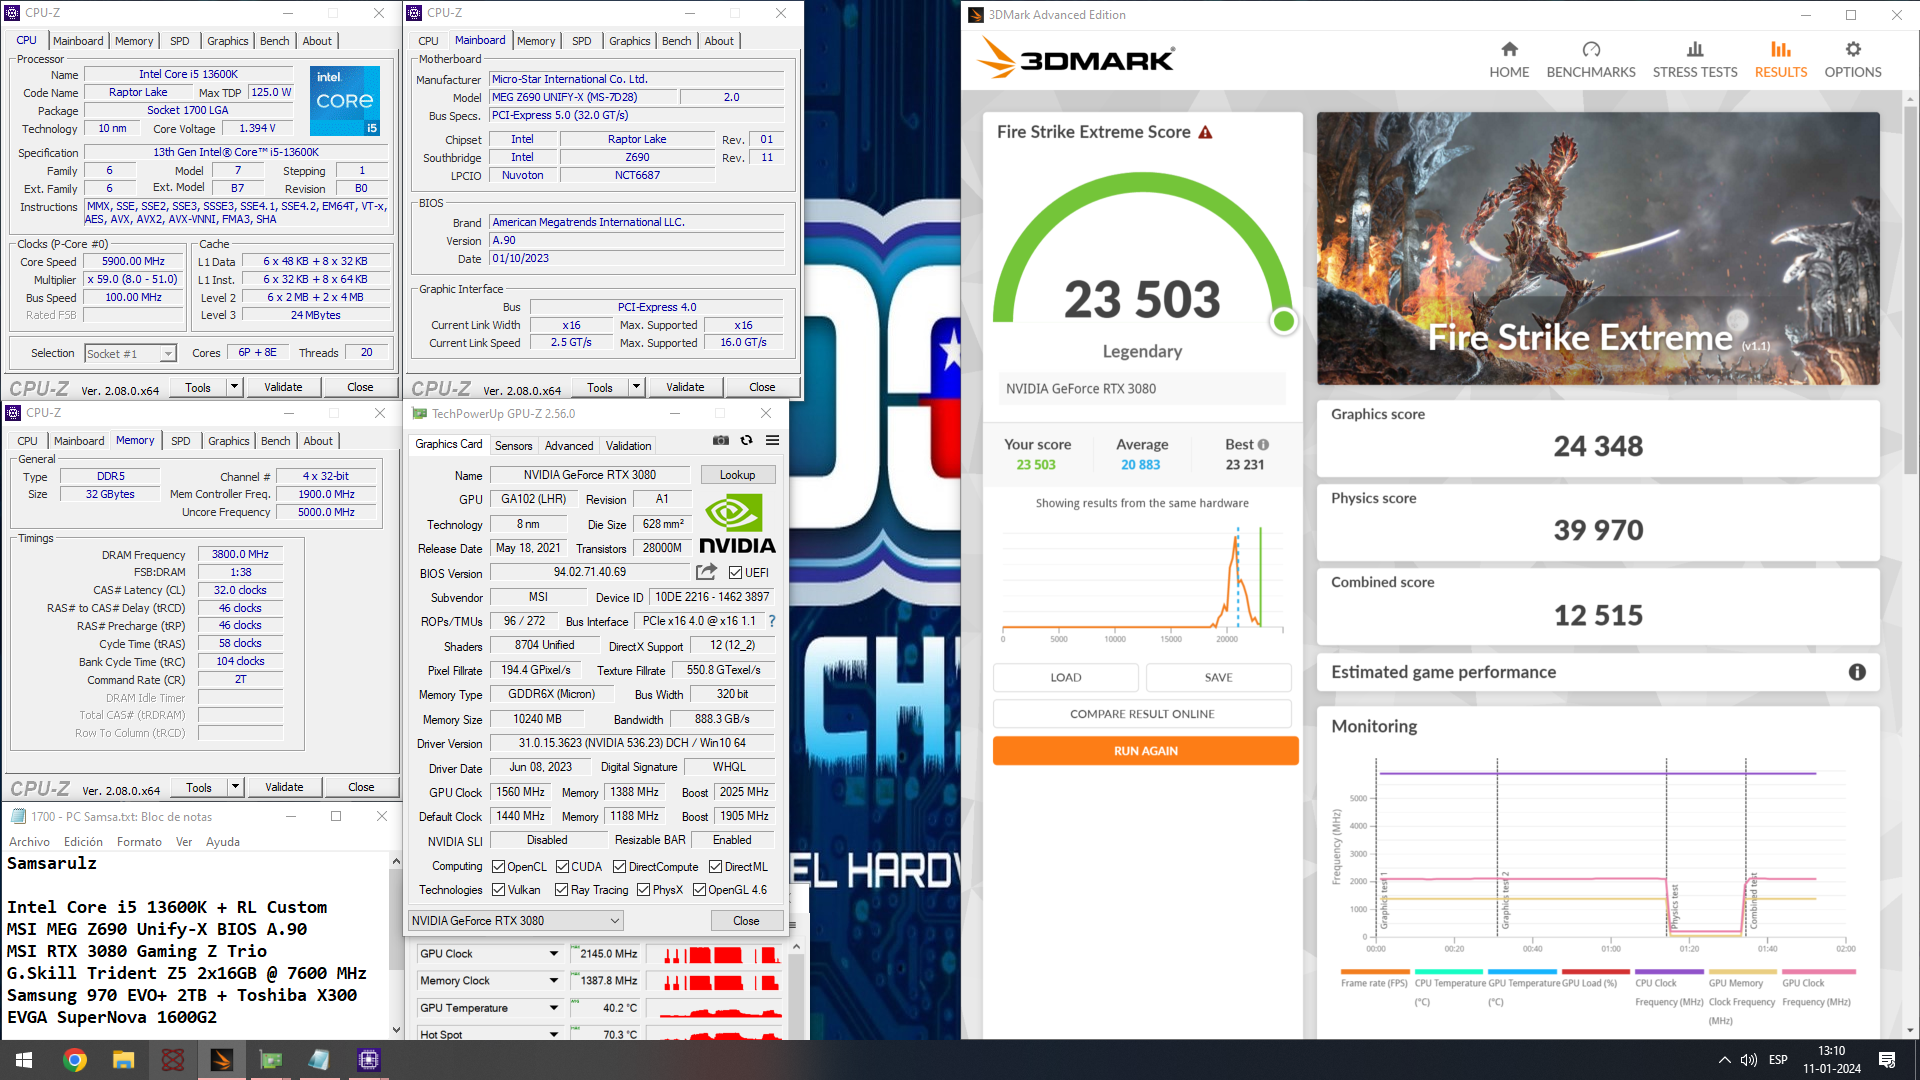Open GPU-Z taskbar icon

[x=270, y=1060]
